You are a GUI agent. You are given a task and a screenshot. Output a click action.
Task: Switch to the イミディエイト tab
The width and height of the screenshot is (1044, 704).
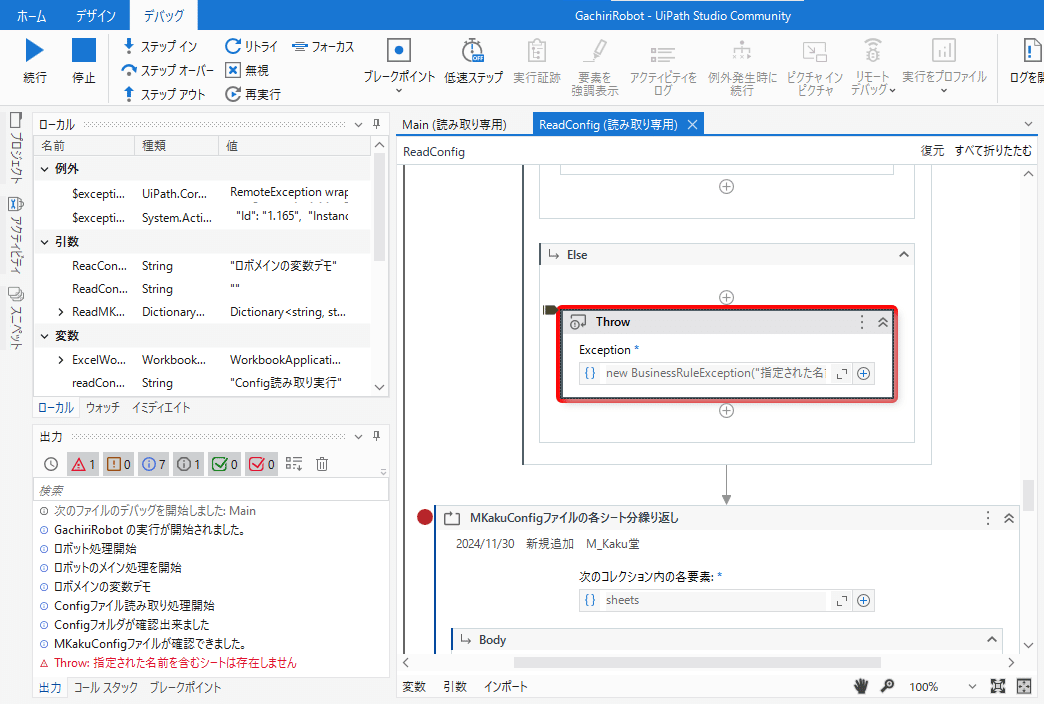click(x=161, y=407)
